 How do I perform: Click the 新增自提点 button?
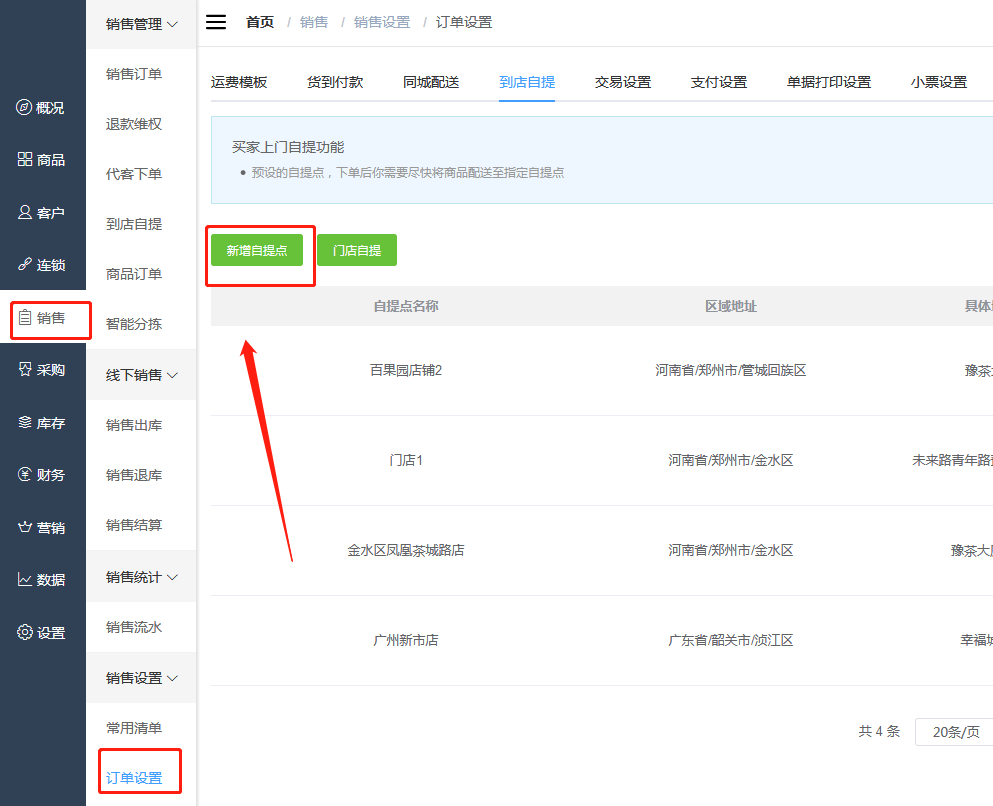(256, 250)
